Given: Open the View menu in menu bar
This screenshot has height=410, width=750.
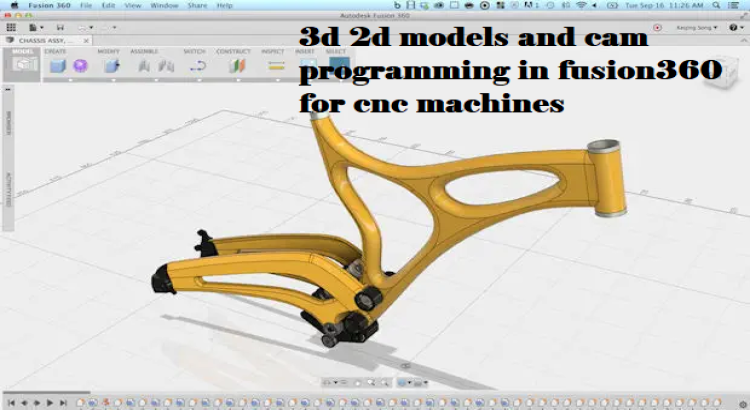Looking at the screenshot, I should pos(133,5).
